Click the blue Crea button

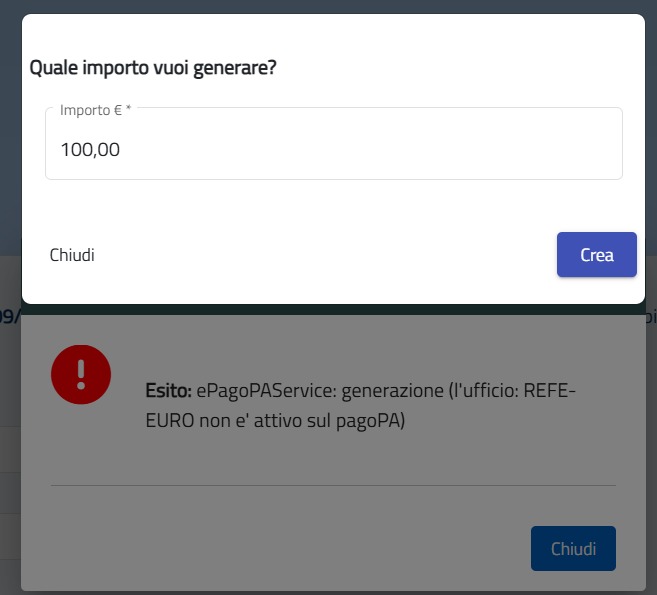point(597,255)
